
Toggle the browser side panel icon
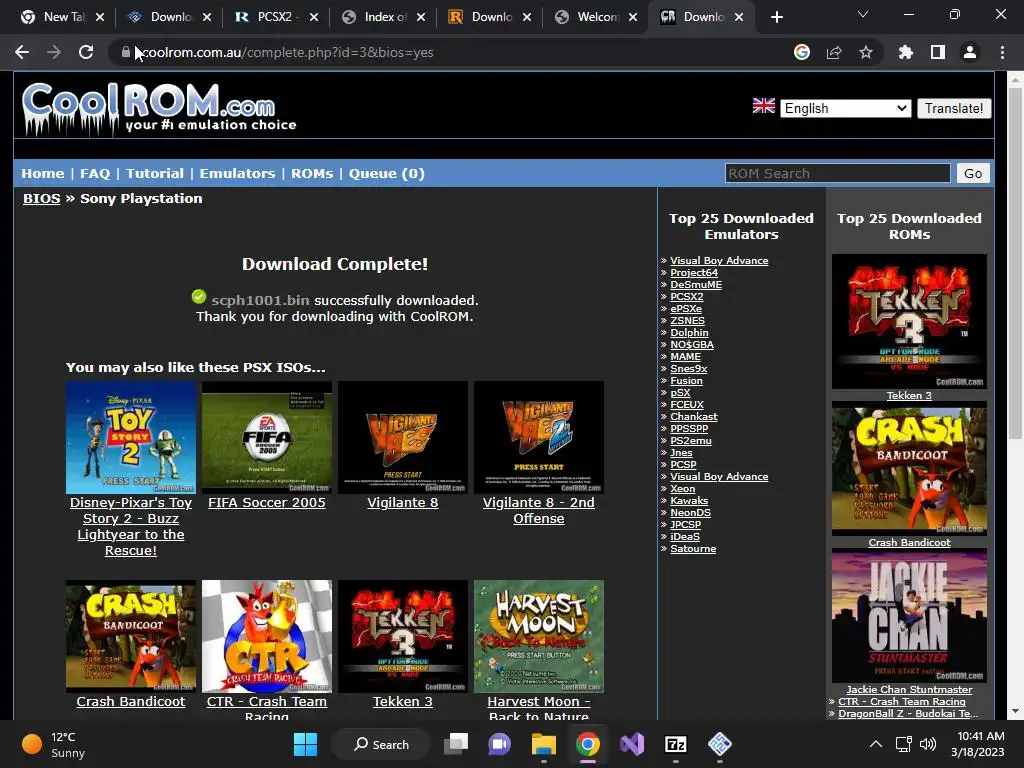938,52
